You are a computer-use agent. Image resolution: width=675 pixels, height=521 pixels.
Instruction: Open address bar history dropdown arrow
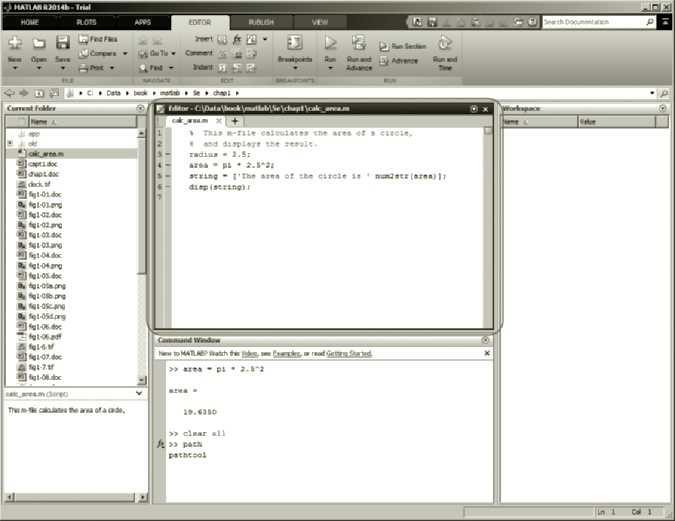[x=652, y=93]
